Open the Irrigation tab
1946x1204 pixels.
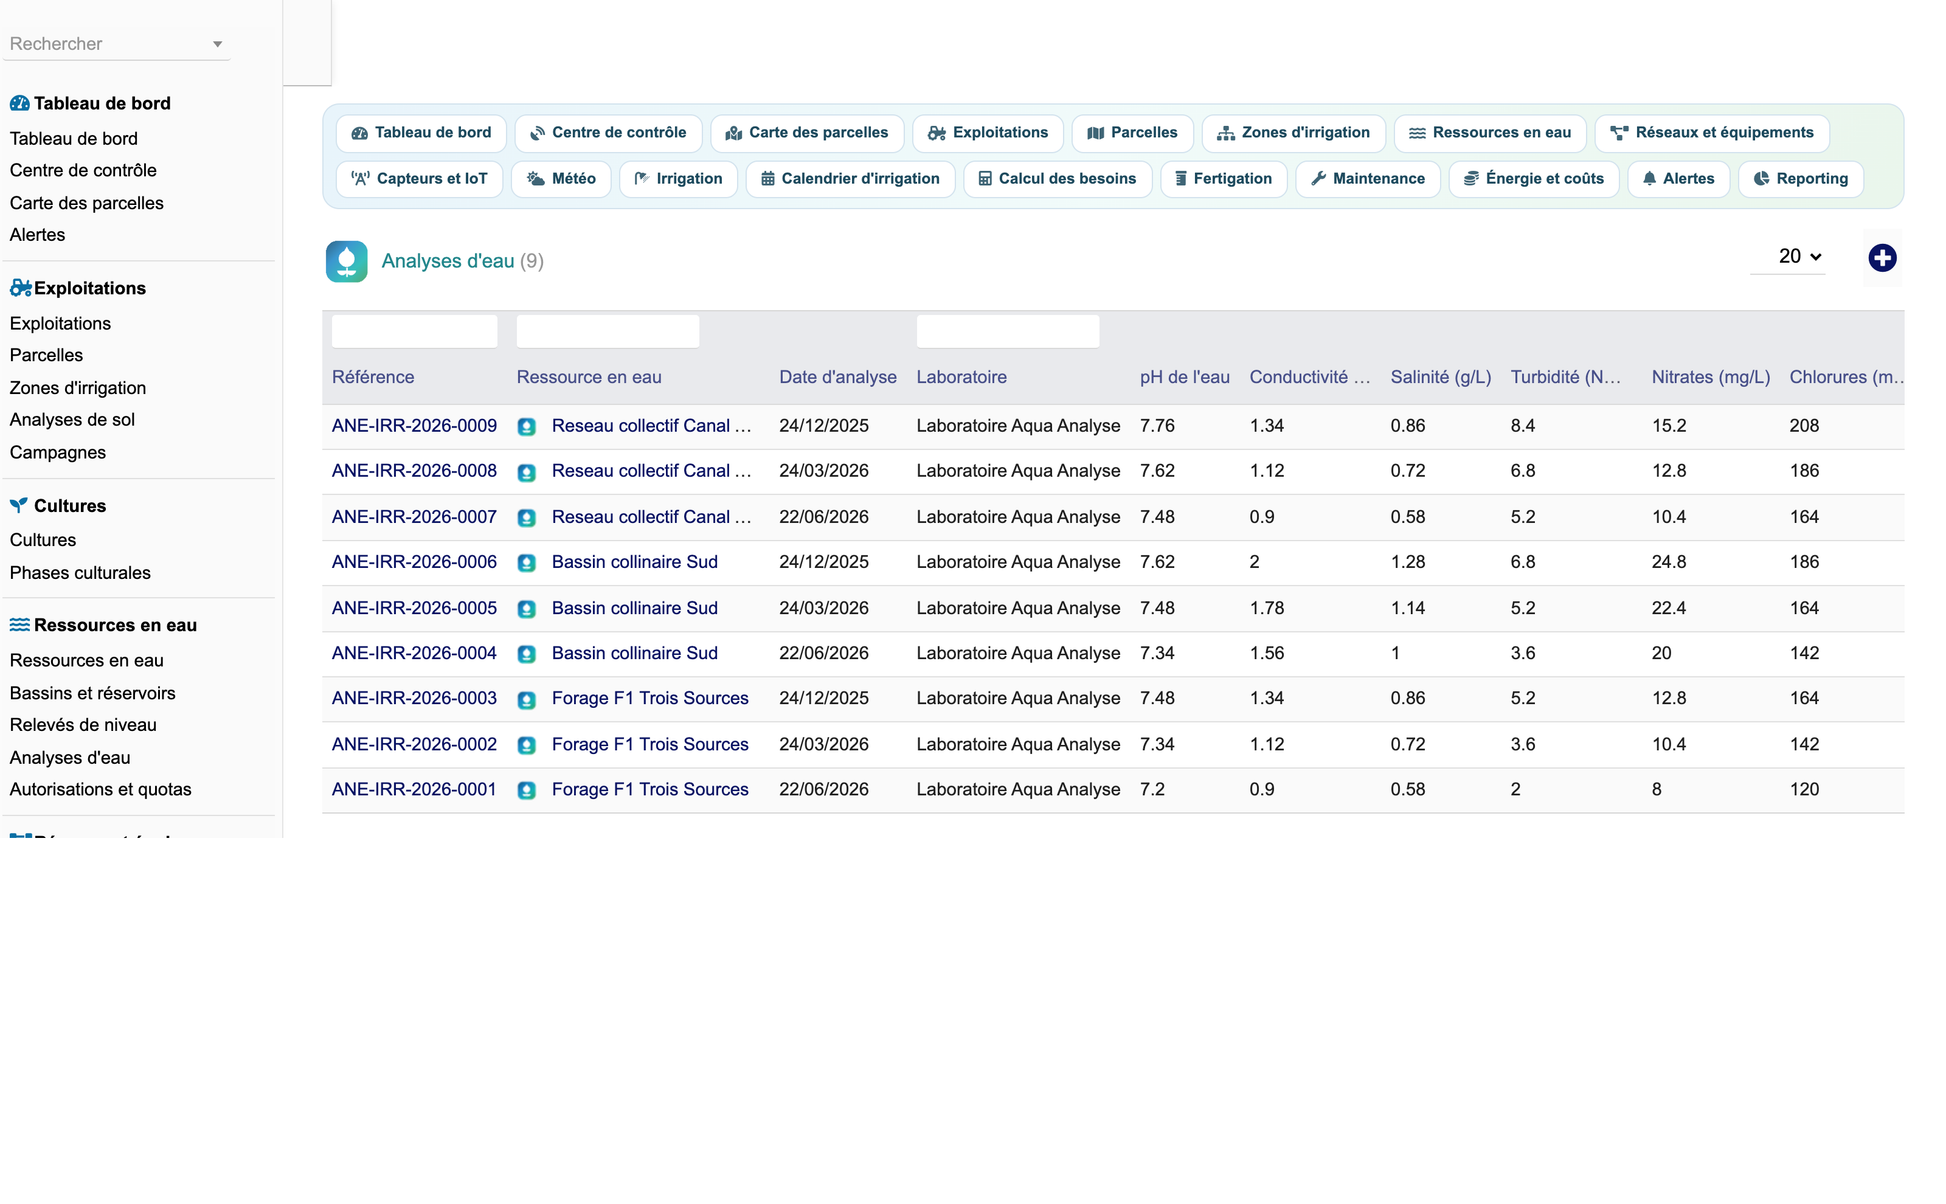pos(679,179)
